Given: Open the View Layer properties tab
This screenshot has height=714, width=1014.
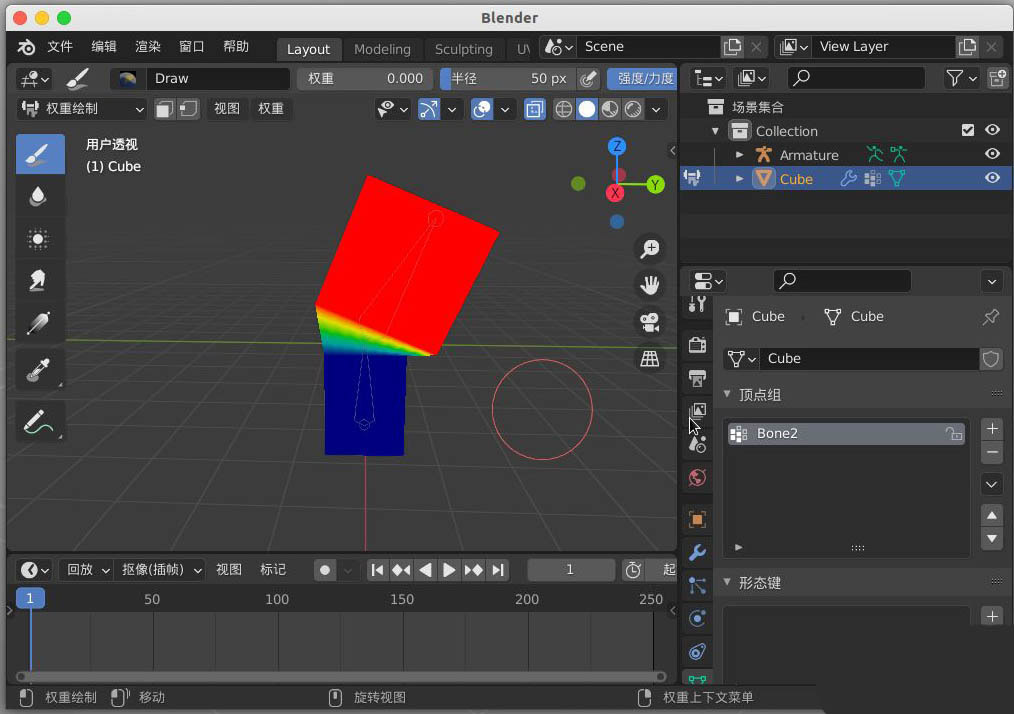Looking at the screenshot, I should click(x=697, y=411).
